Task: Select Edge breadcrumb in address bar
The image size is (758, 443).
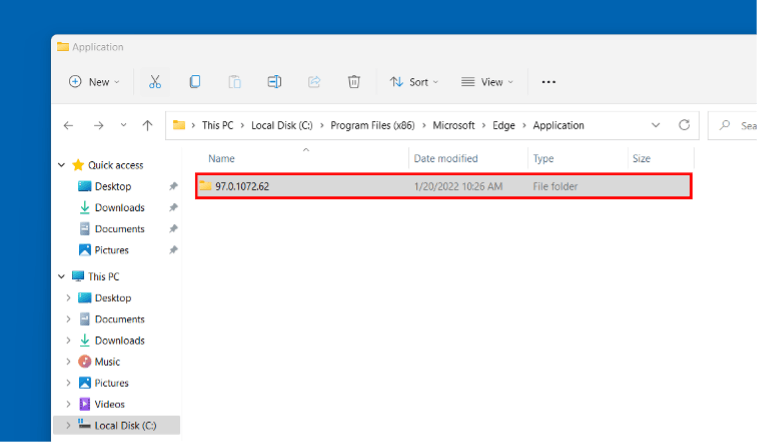Action: pos(504,125)
